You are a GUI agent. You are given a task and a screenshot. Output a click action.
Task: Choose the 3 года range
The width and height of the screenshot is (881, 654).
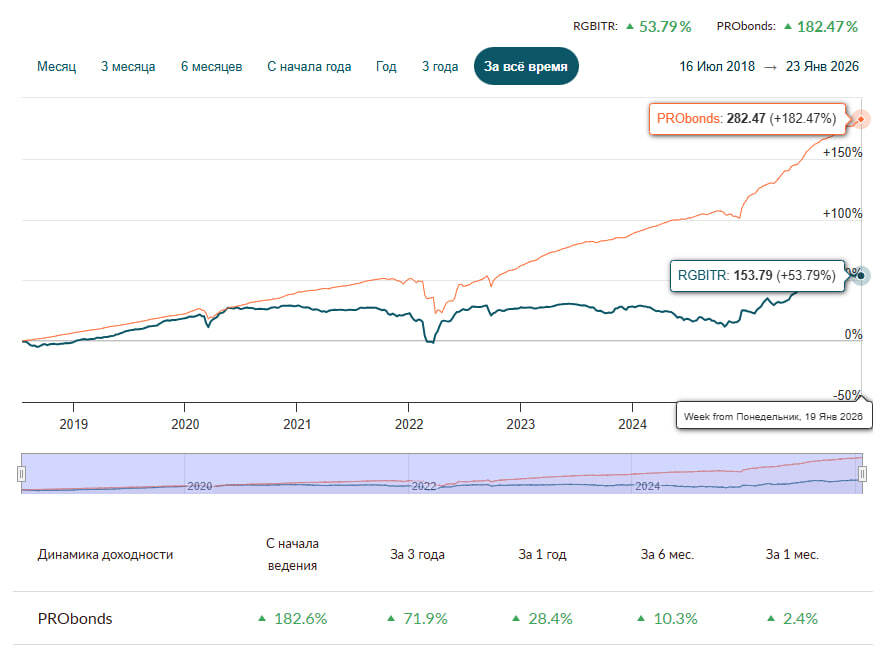click(440, 67)
